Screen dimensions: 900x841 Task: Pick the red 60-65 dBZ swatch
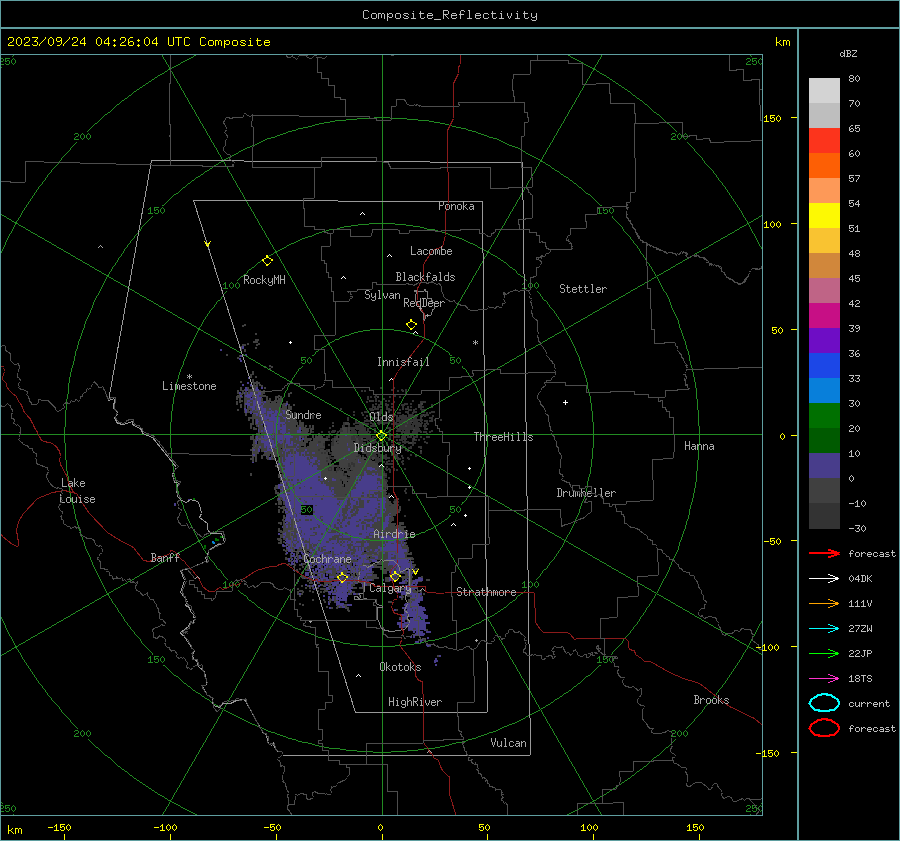pos(824,141)
